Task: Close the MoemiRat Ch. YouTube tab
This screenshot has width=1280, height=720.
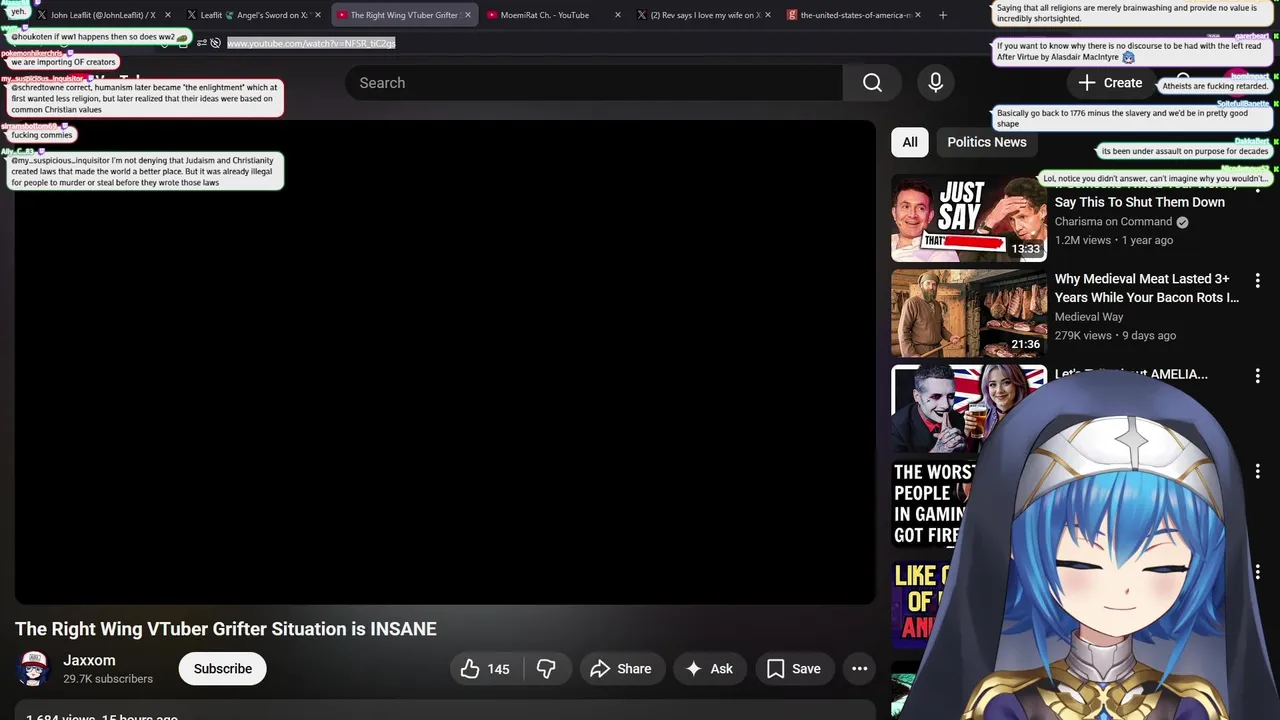Action: tap(617, 15)
